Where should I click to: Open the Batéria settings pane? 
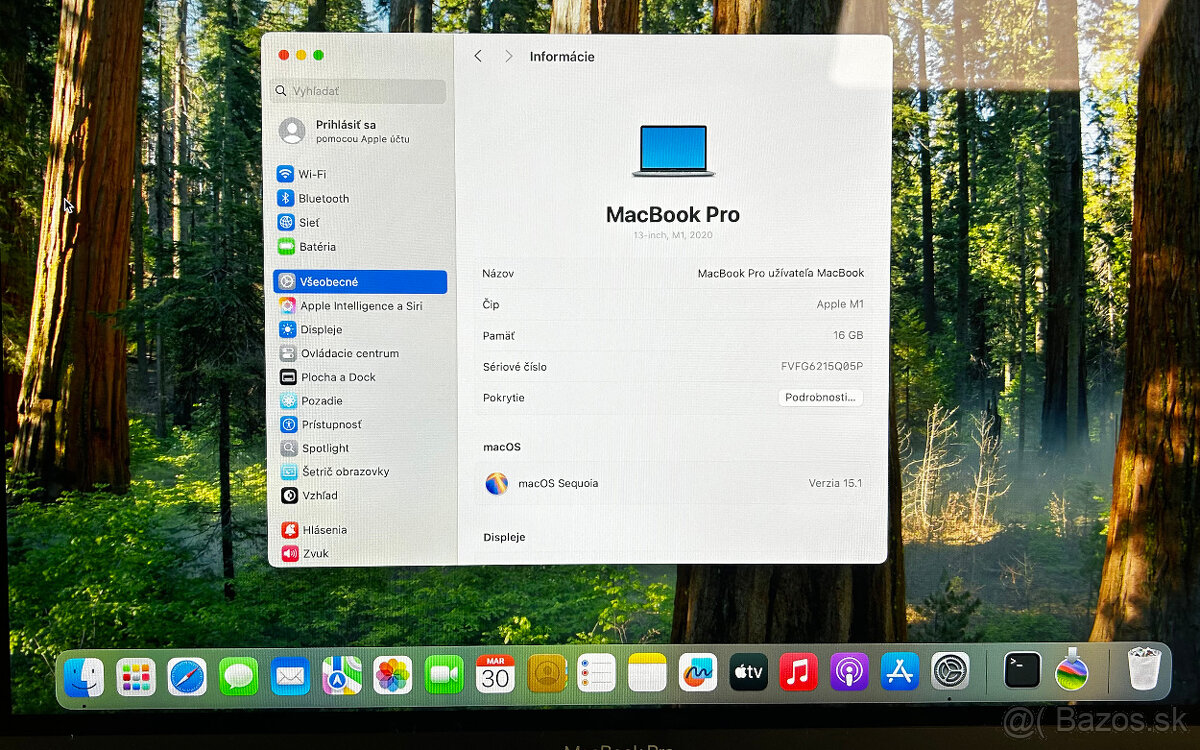point(317,246)
